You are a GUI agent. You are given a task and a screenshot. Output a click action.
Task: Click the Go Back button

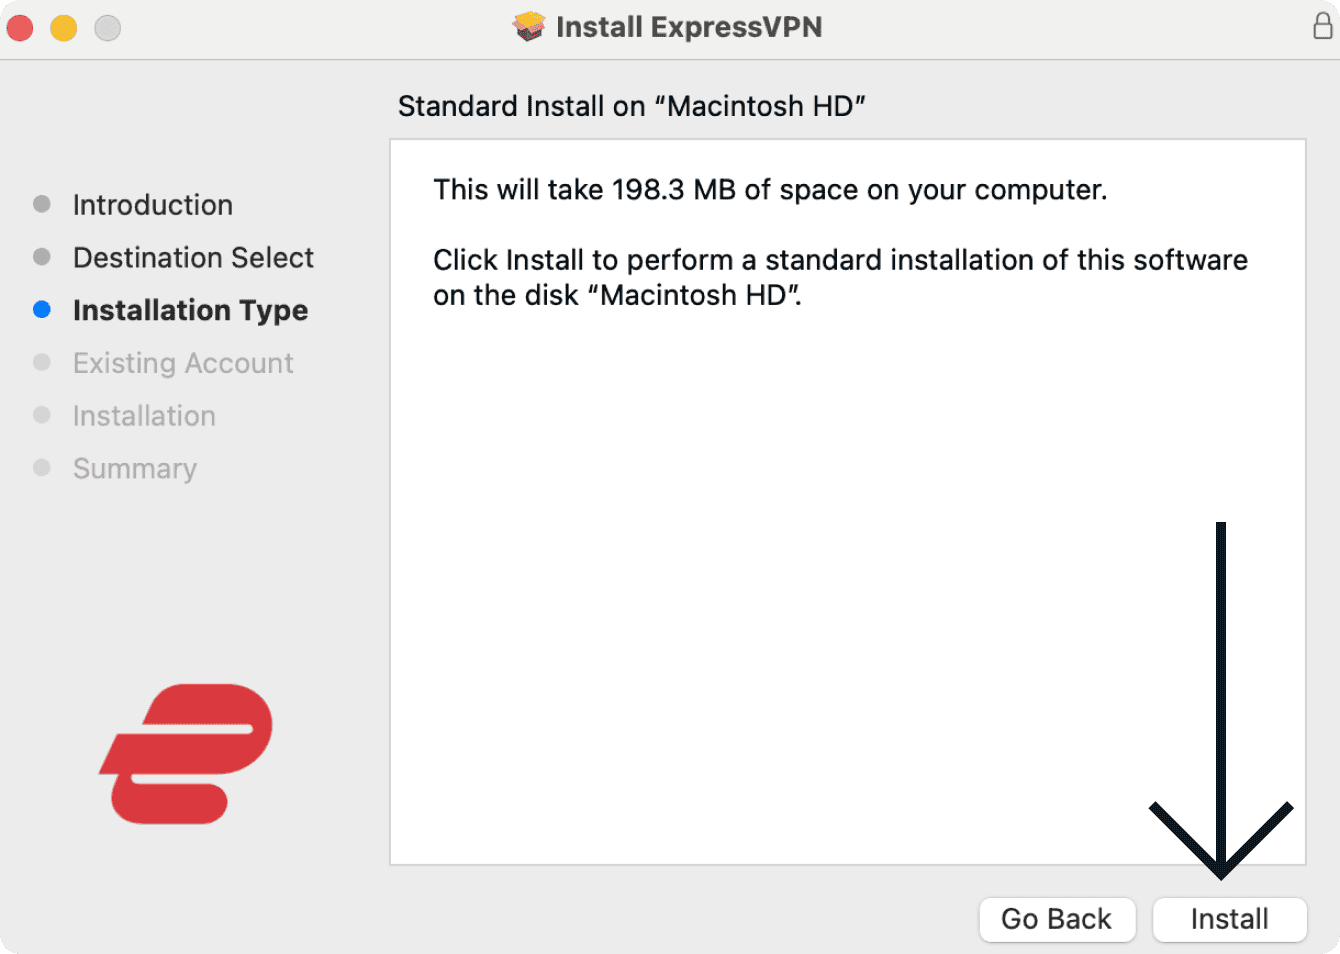pyautogui.click(x=1056, y=919)
